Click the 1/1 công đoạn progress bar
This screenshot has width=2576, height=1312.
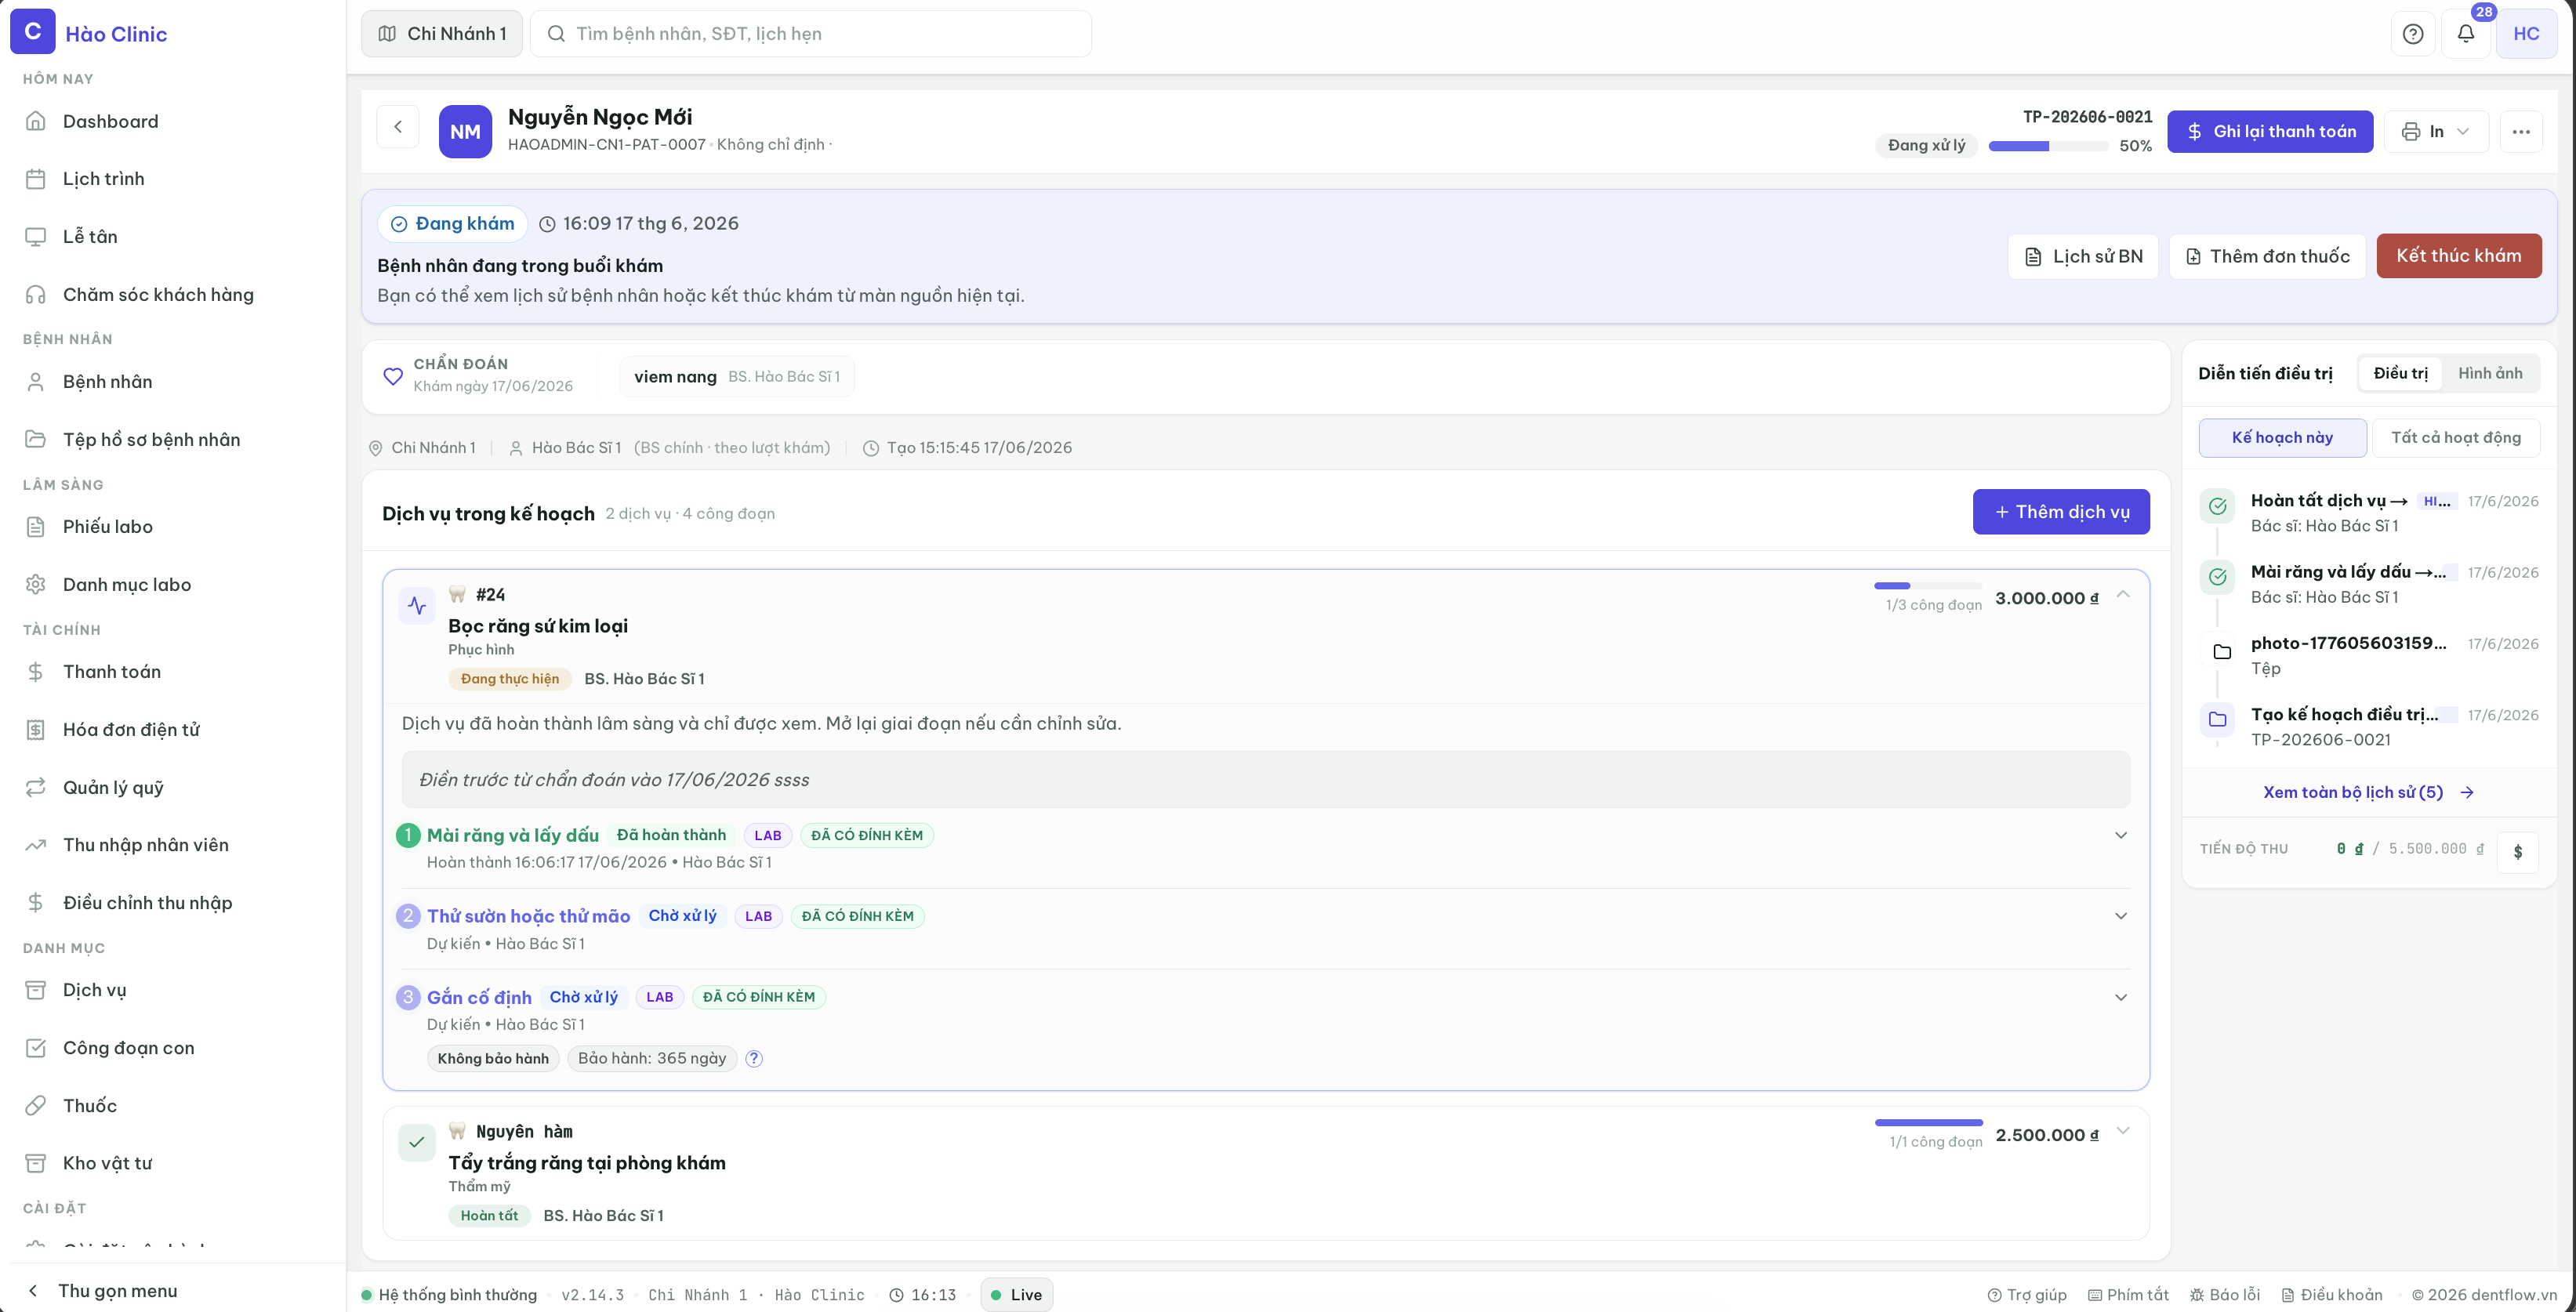(1928, 1123)
